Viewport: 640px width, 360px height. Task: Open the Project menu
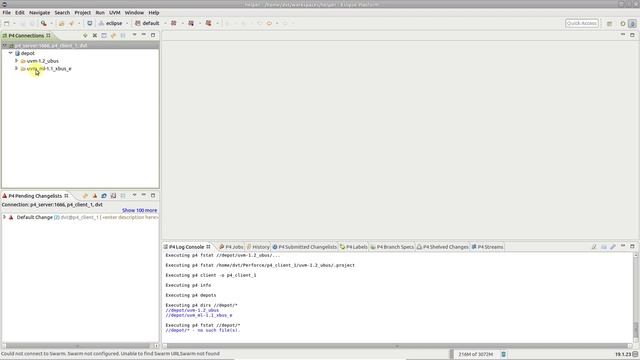(82, 13)
